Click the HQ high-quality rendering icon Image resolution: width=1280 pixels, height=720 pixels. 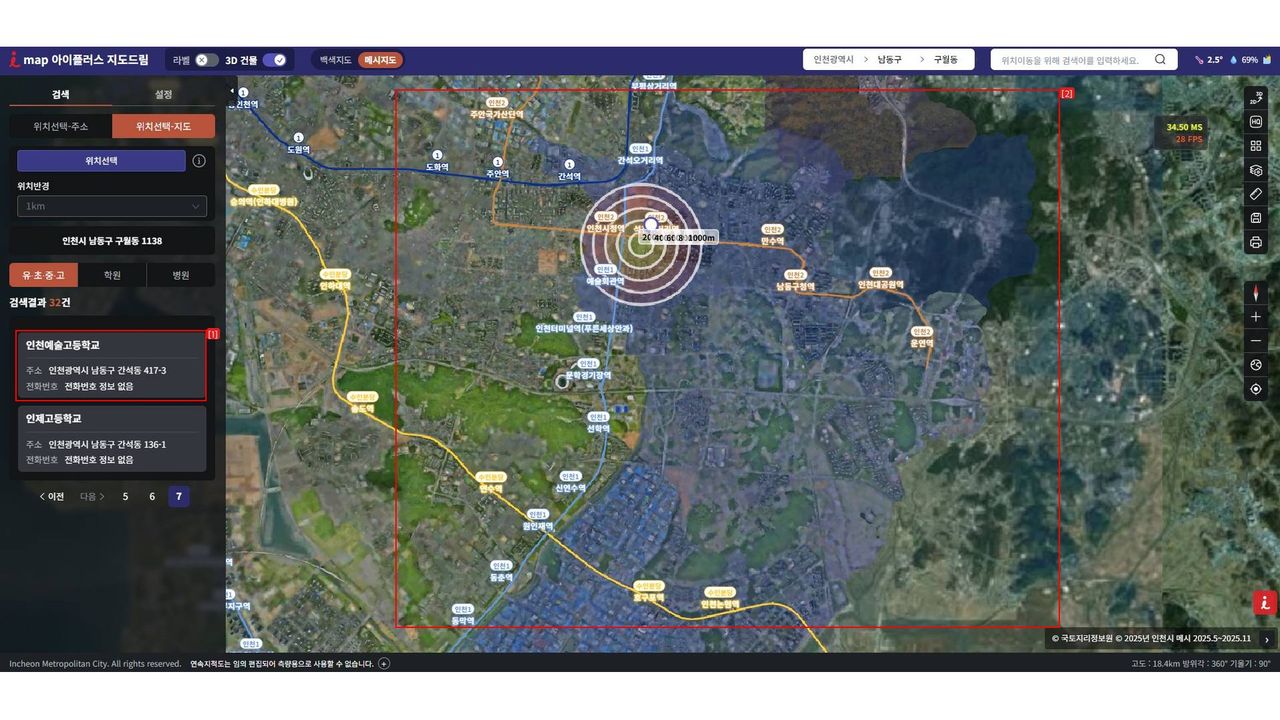(1256, 122)
